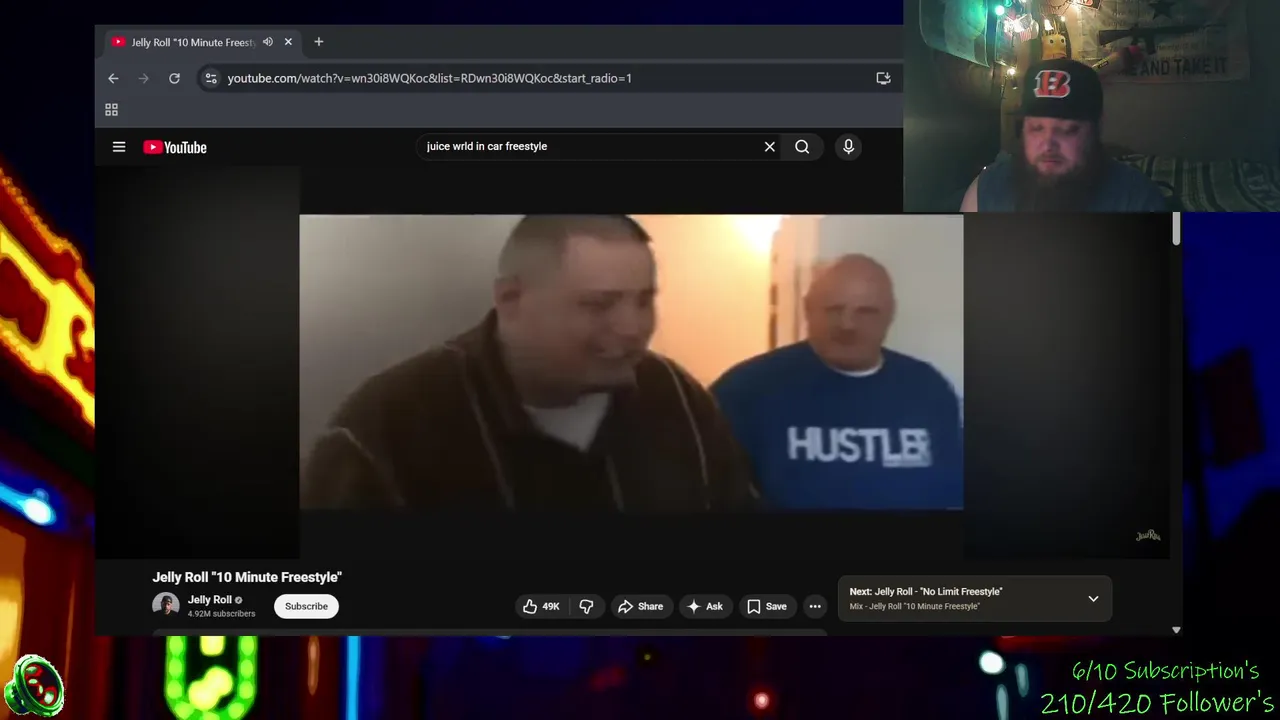Like the video with thumbs up

(541, 606)
